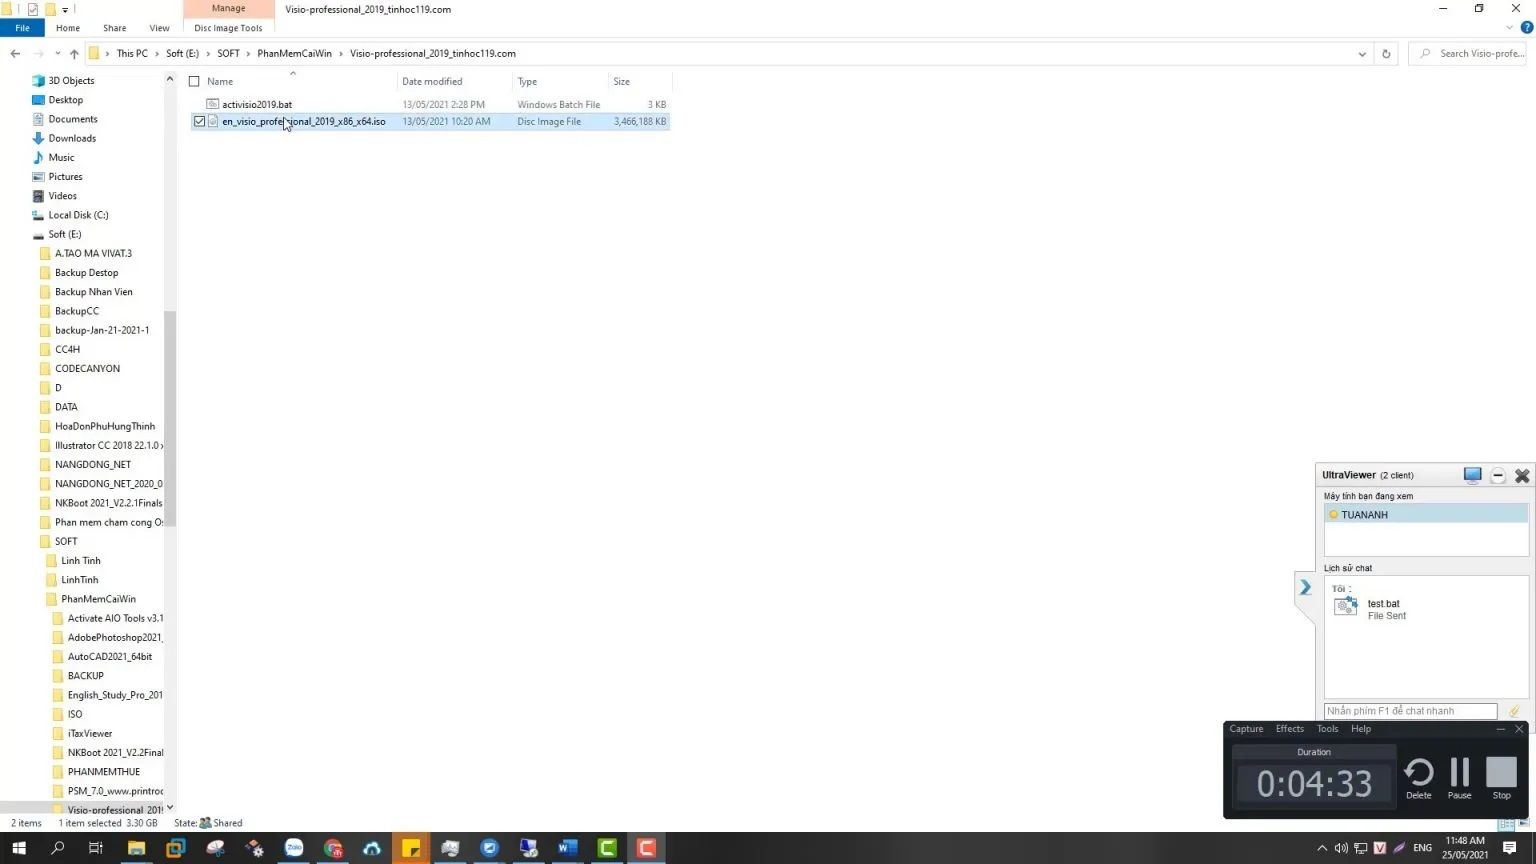The width and height of the screenshot is (1536, 864).
Task: Open the notification center
Action: point(1510,848)
